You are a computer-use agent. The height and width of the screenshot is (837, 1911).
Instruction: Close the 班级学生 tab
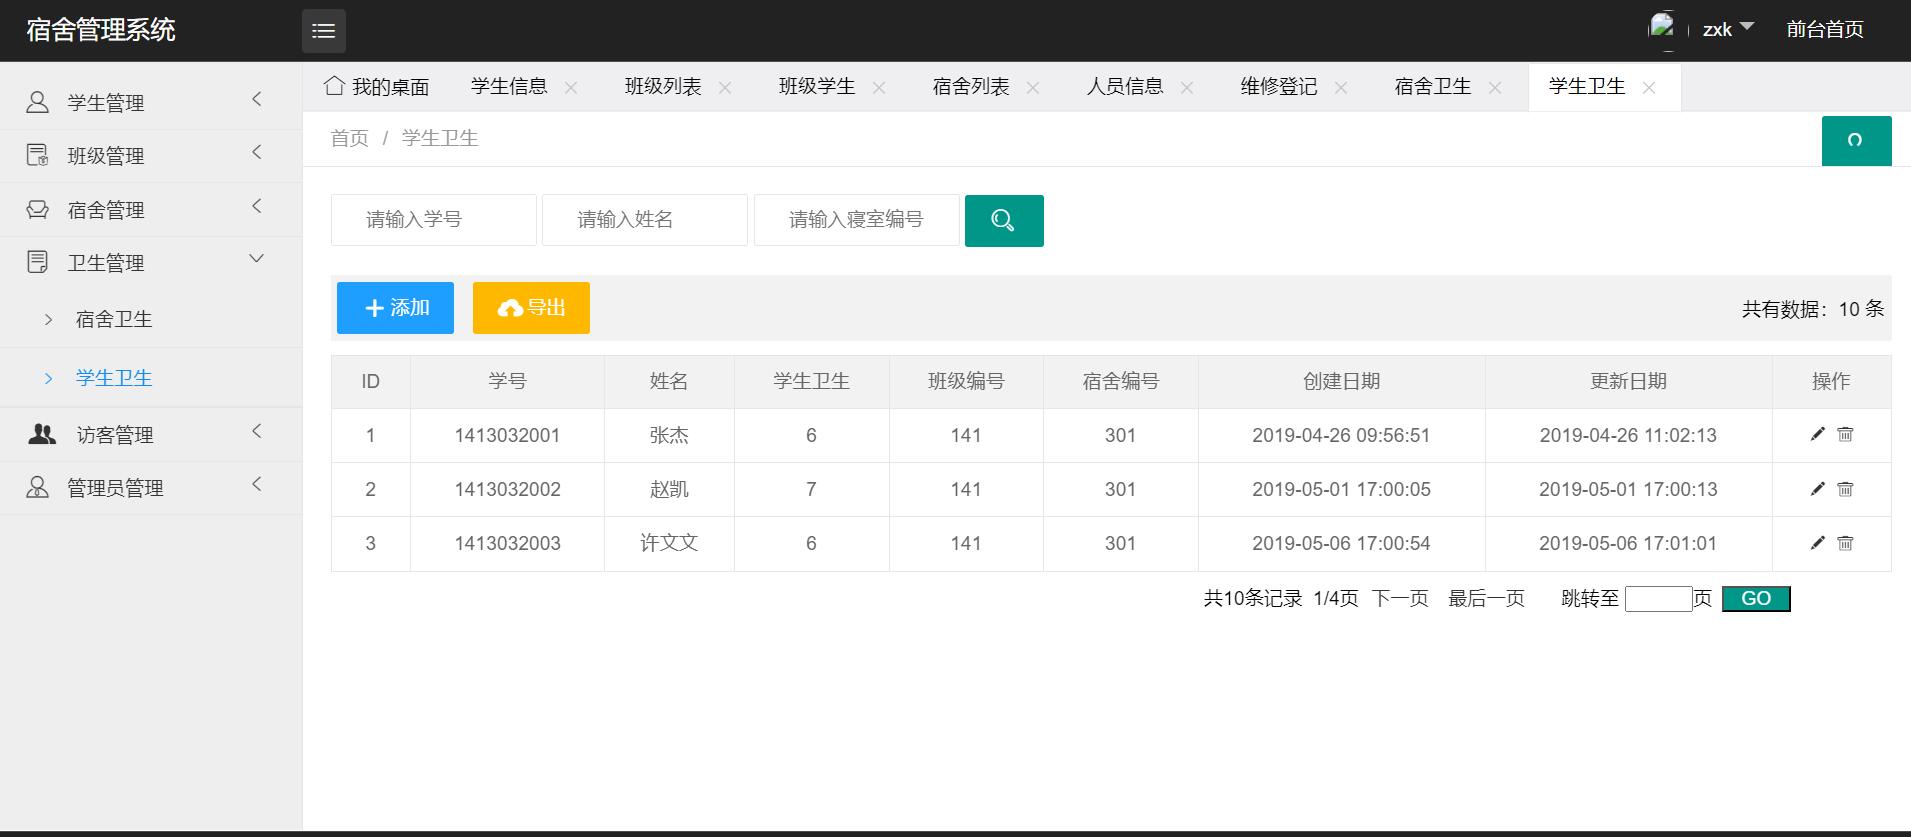(x=879, y=88)
